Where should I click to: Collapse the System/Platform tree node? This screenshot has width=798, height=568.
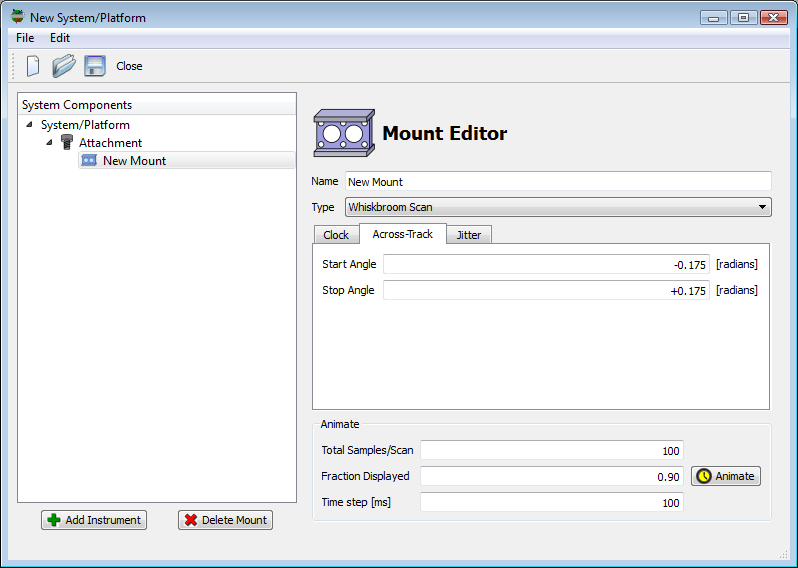(30, 125)
